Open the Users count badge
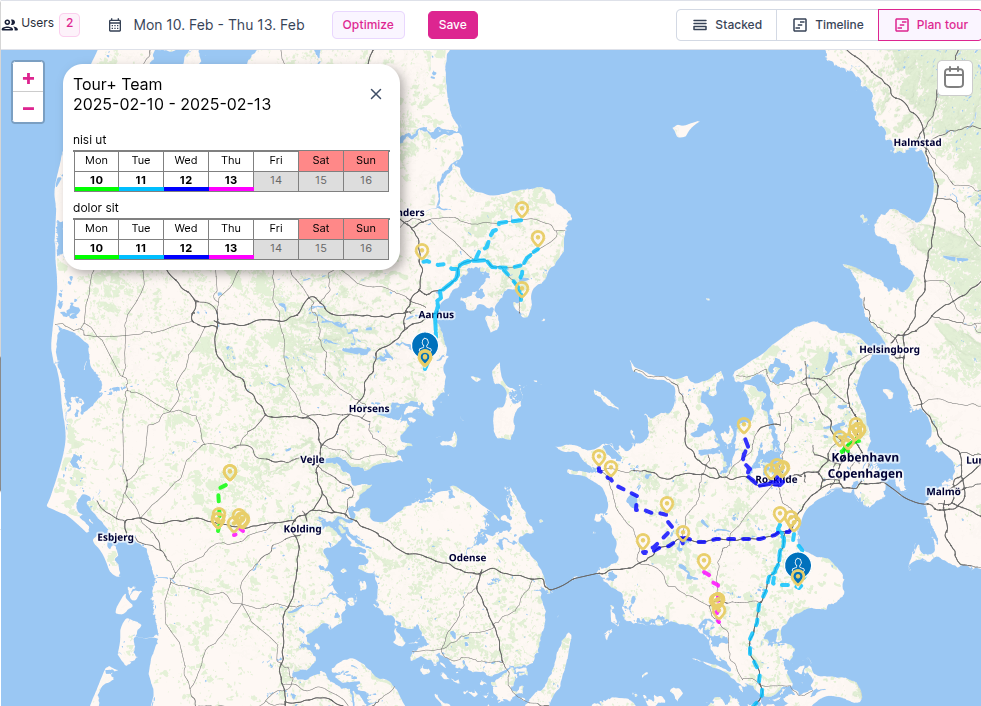The height and width of the screenshot is (706, 981). point(69,24)
